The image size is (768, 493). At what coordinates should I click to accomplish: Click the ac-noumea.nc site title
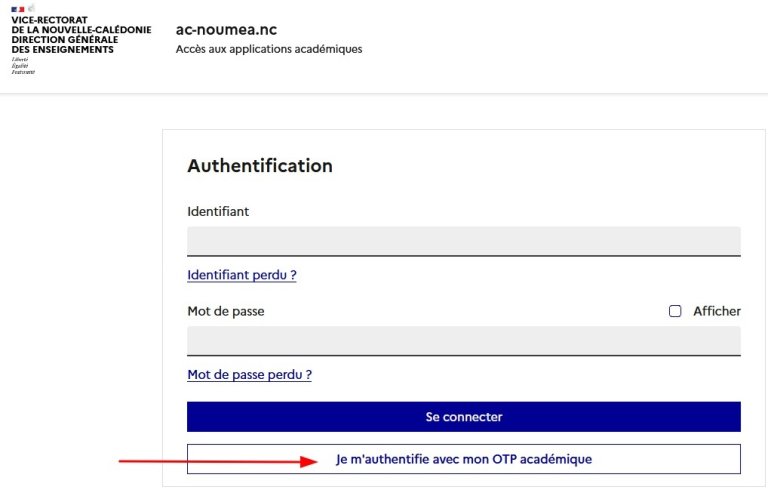226,30
